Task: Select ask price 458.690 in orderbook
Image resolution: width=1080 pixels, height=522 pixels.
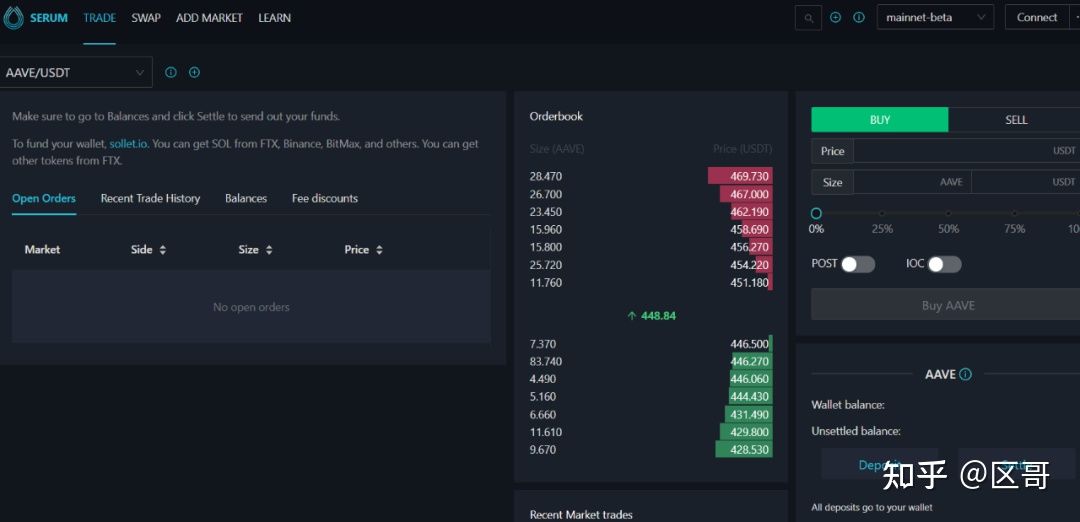Action: click(749, 229)
